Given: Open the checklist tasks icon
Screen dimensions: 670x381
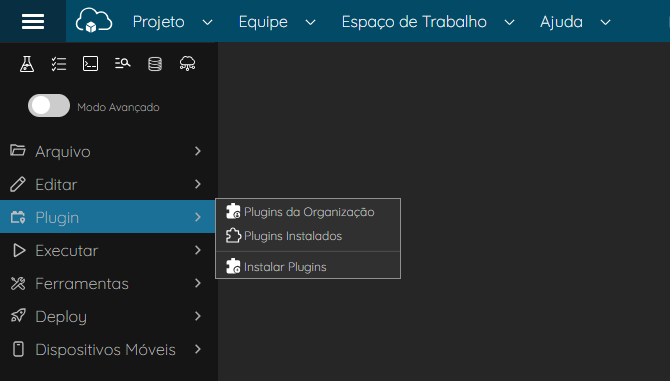Looking at the screenshot, I should click(x=59, y=64).
